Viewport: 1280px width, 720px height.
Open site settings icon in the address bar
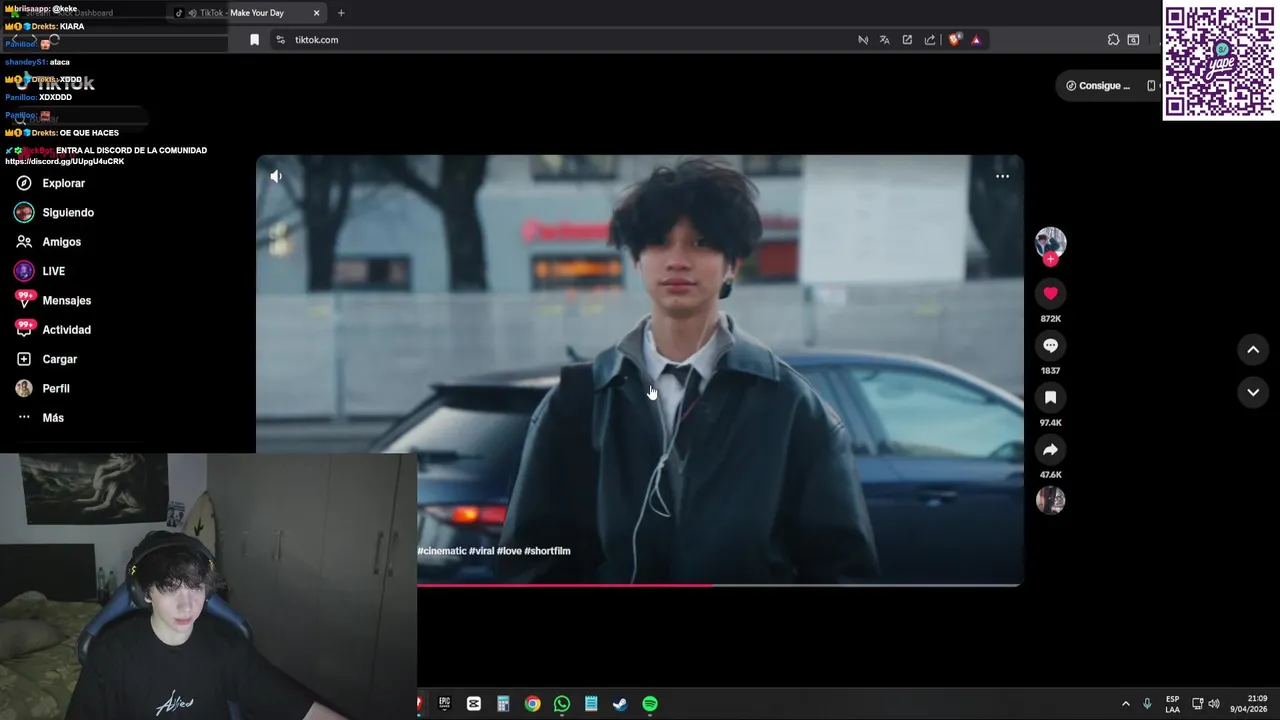click(281, 40)
